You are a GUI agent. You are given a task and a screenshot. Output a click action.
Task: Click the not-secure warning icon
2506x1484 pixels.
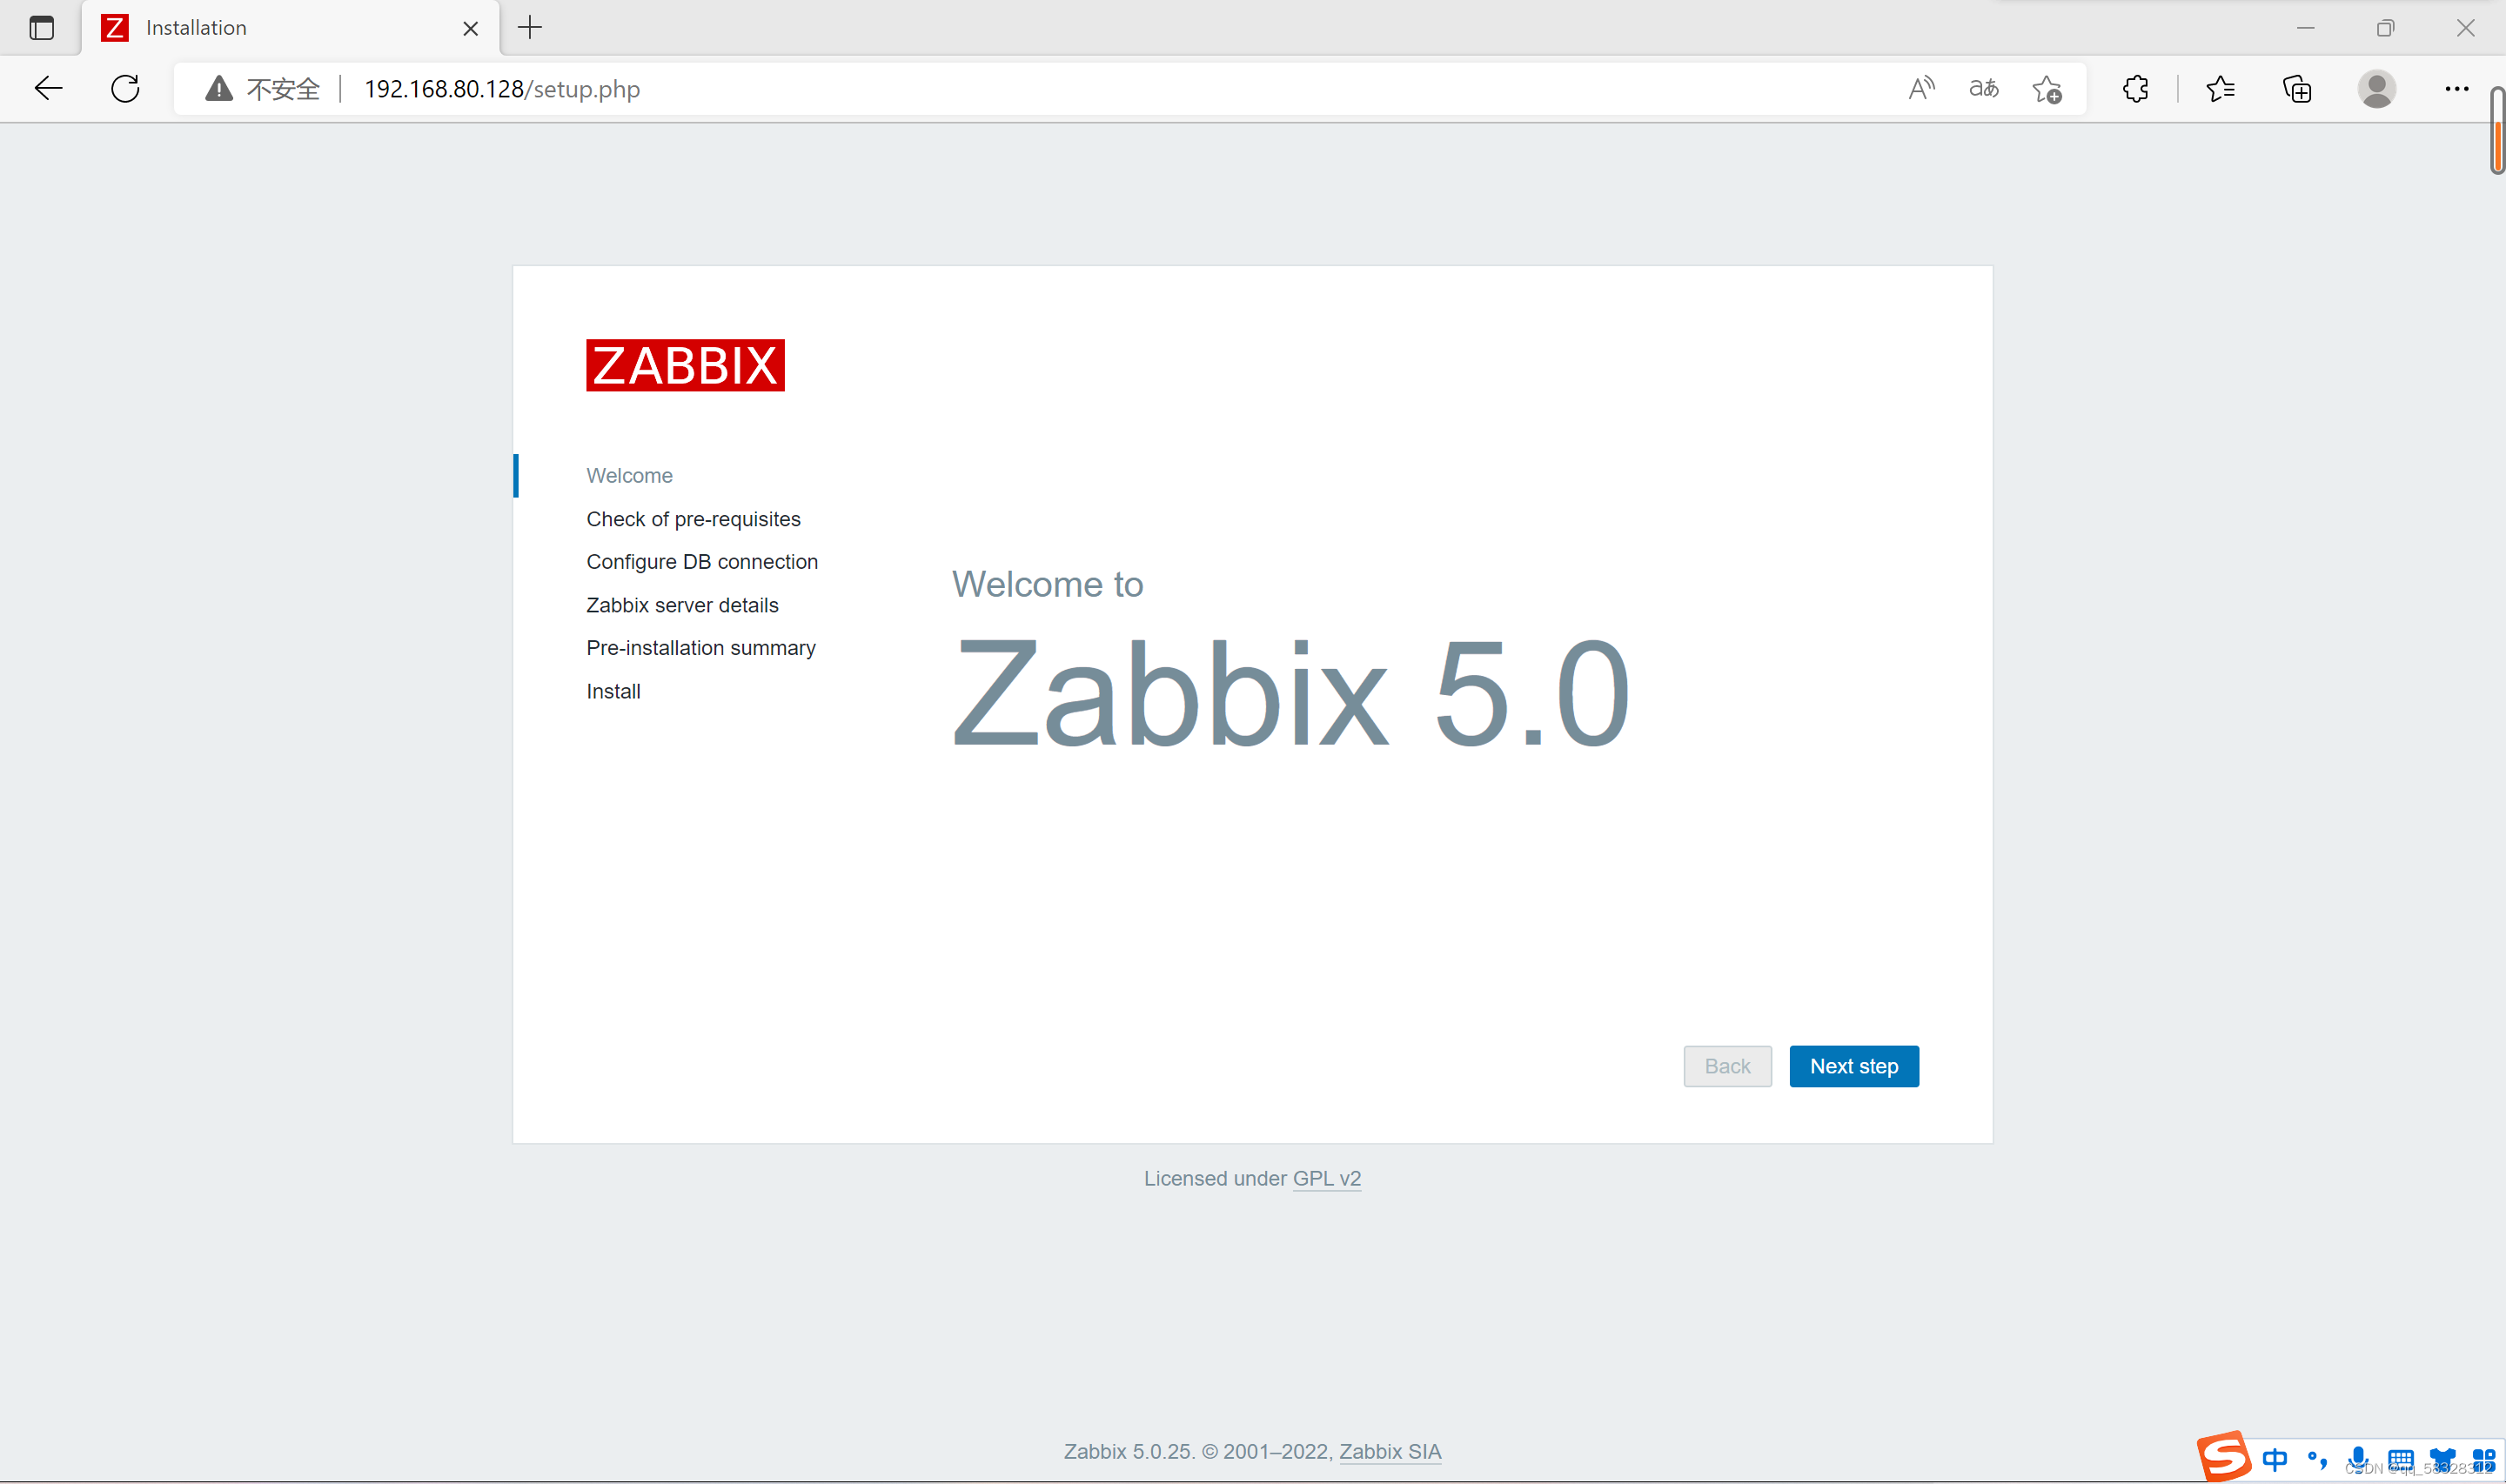coord(219,89)
